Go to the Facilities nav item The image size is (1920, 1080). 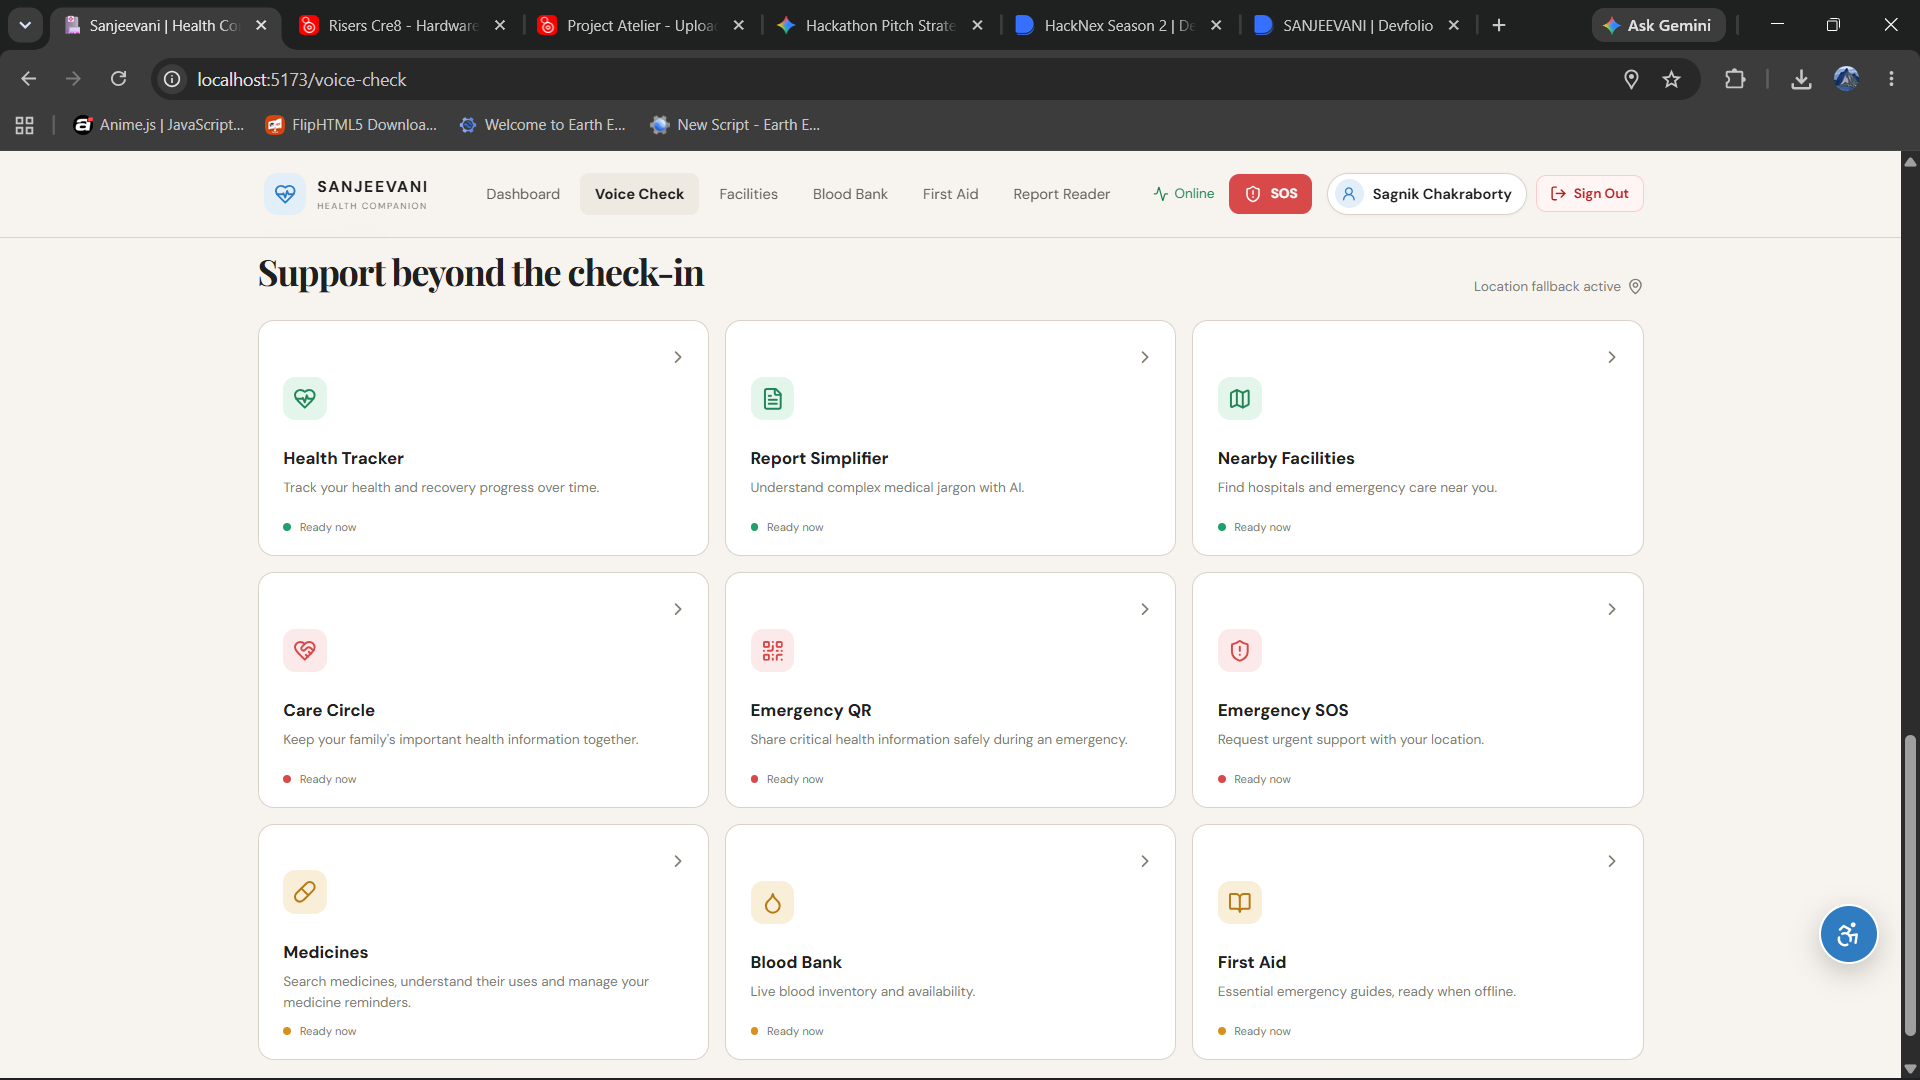click(x=748, y=194)
